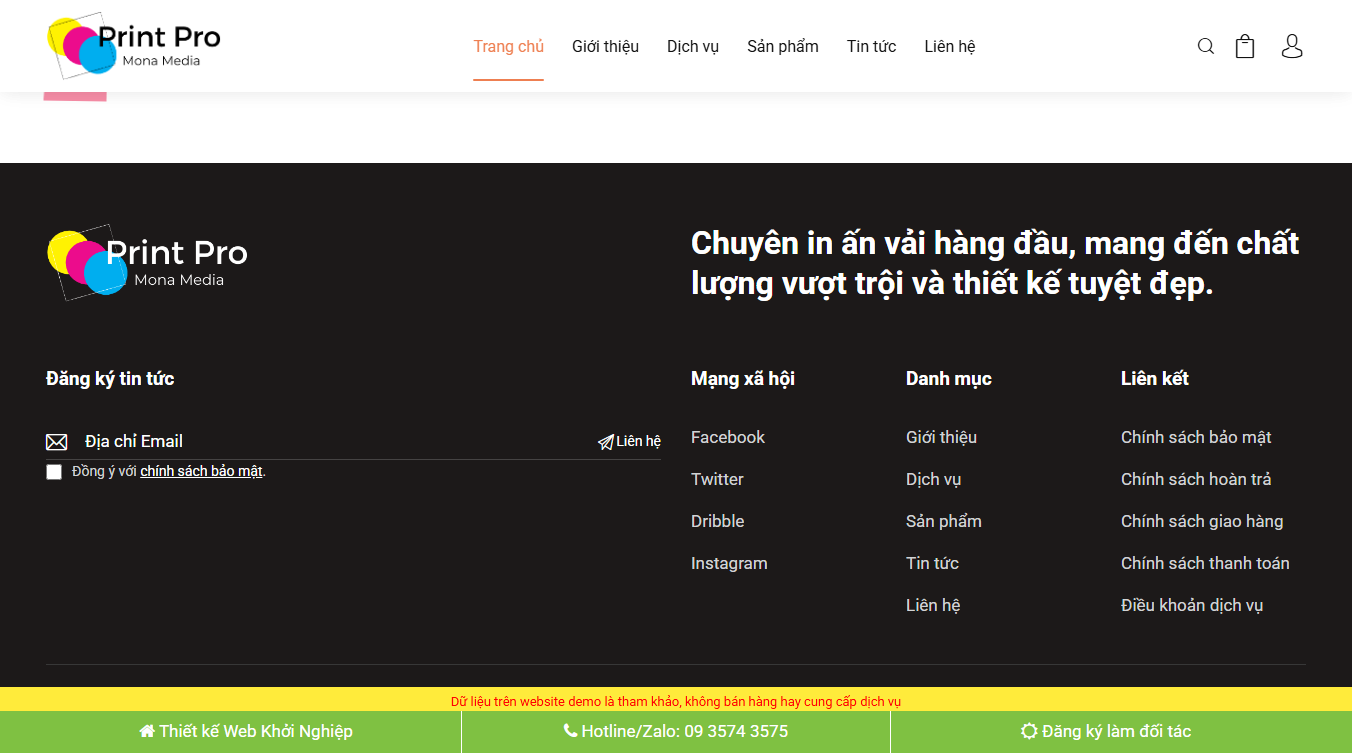Open the search icon in header
Viewport: 1352px width, 753px height.
coord(1206,46)
